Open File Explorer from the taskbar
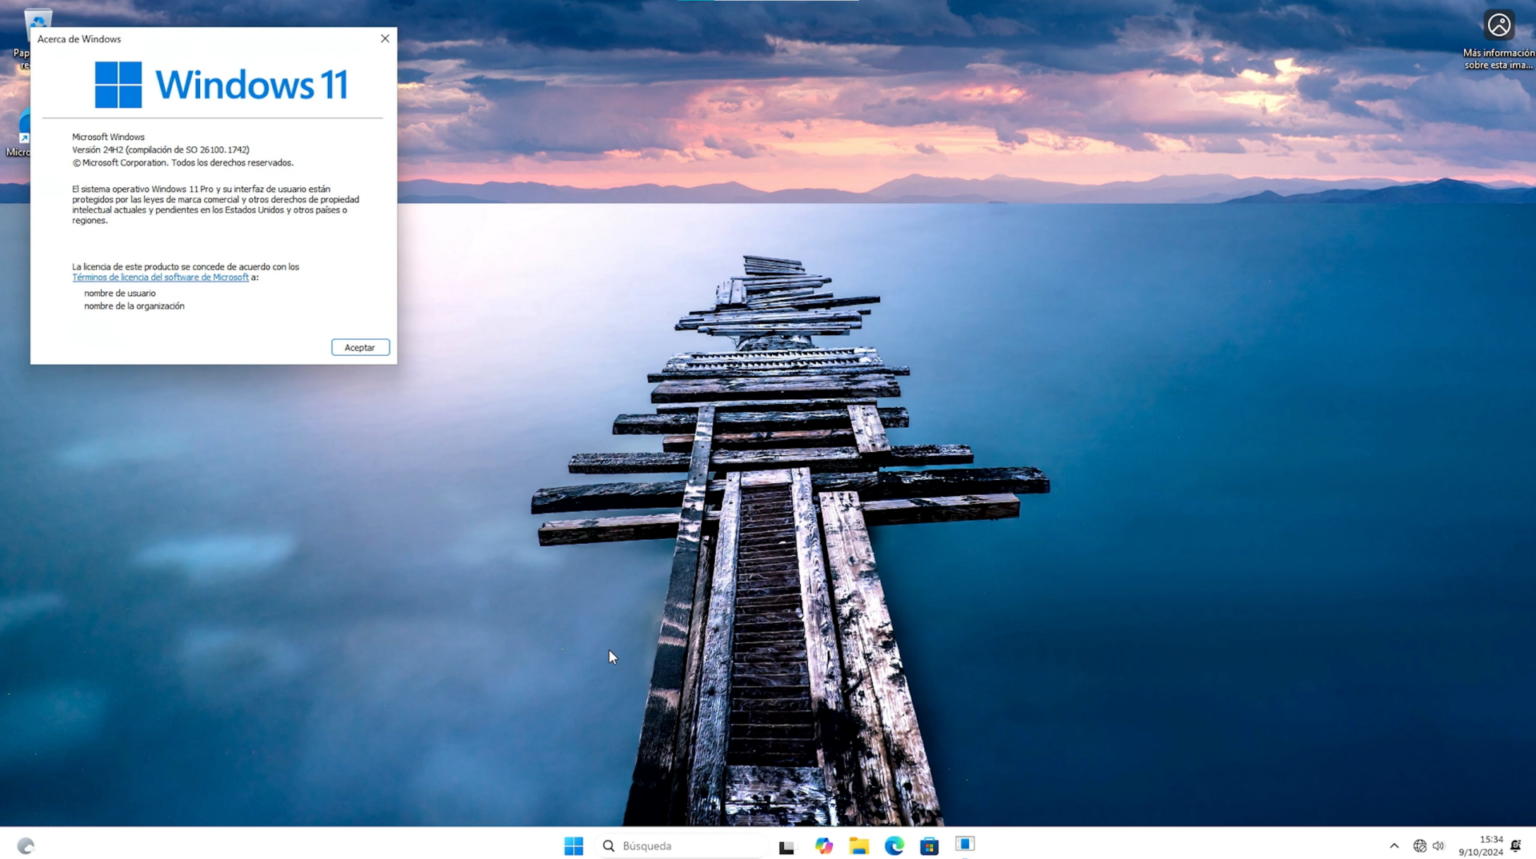 [x=859, y=845]
